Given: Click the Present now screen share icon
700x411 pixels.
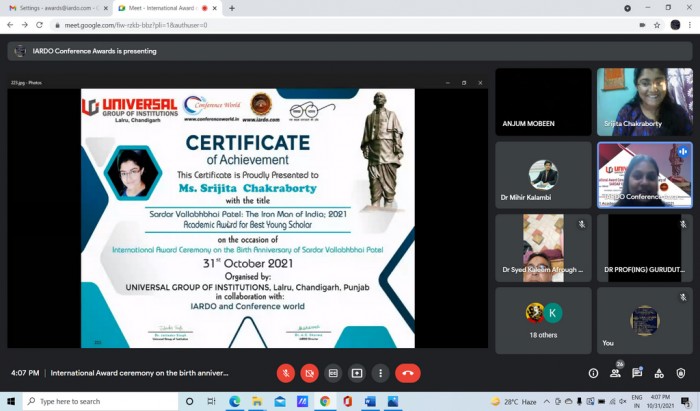Looking at the screenshot, I should (x=357, y=373).
